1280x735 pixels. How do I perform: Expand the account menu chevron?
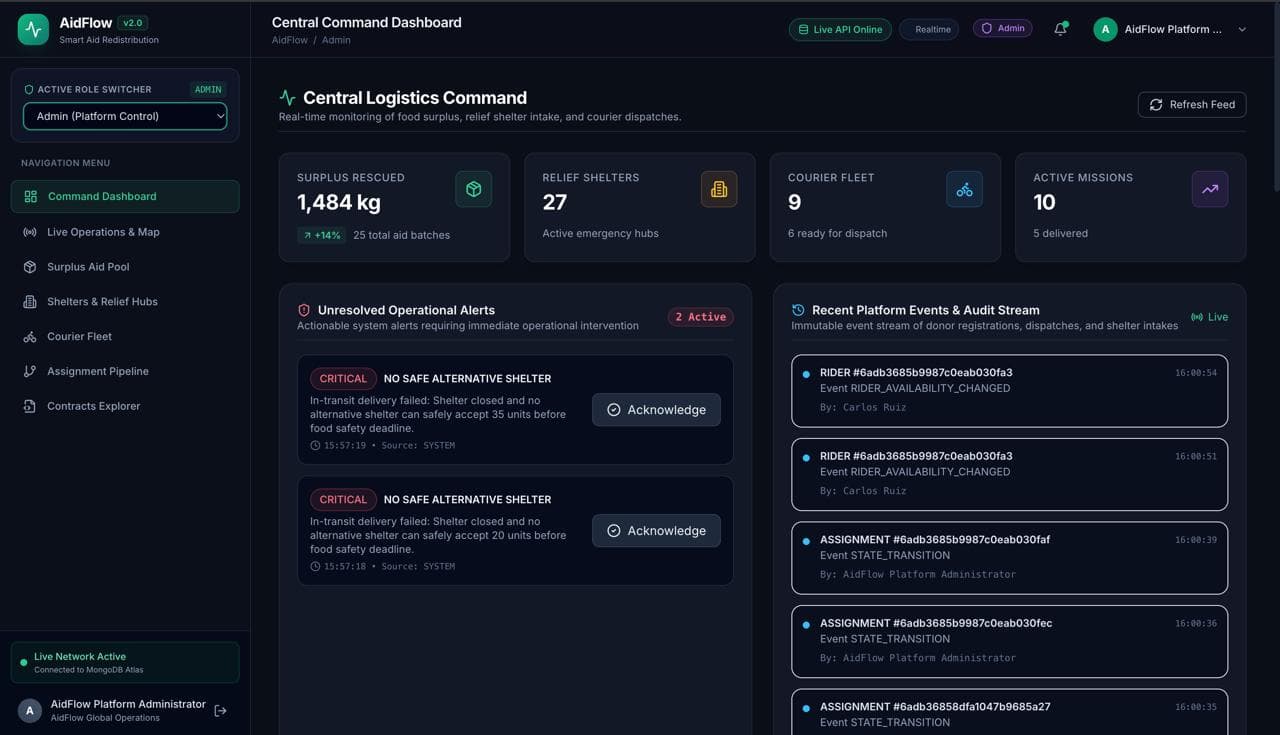[x=1242, y=29]
